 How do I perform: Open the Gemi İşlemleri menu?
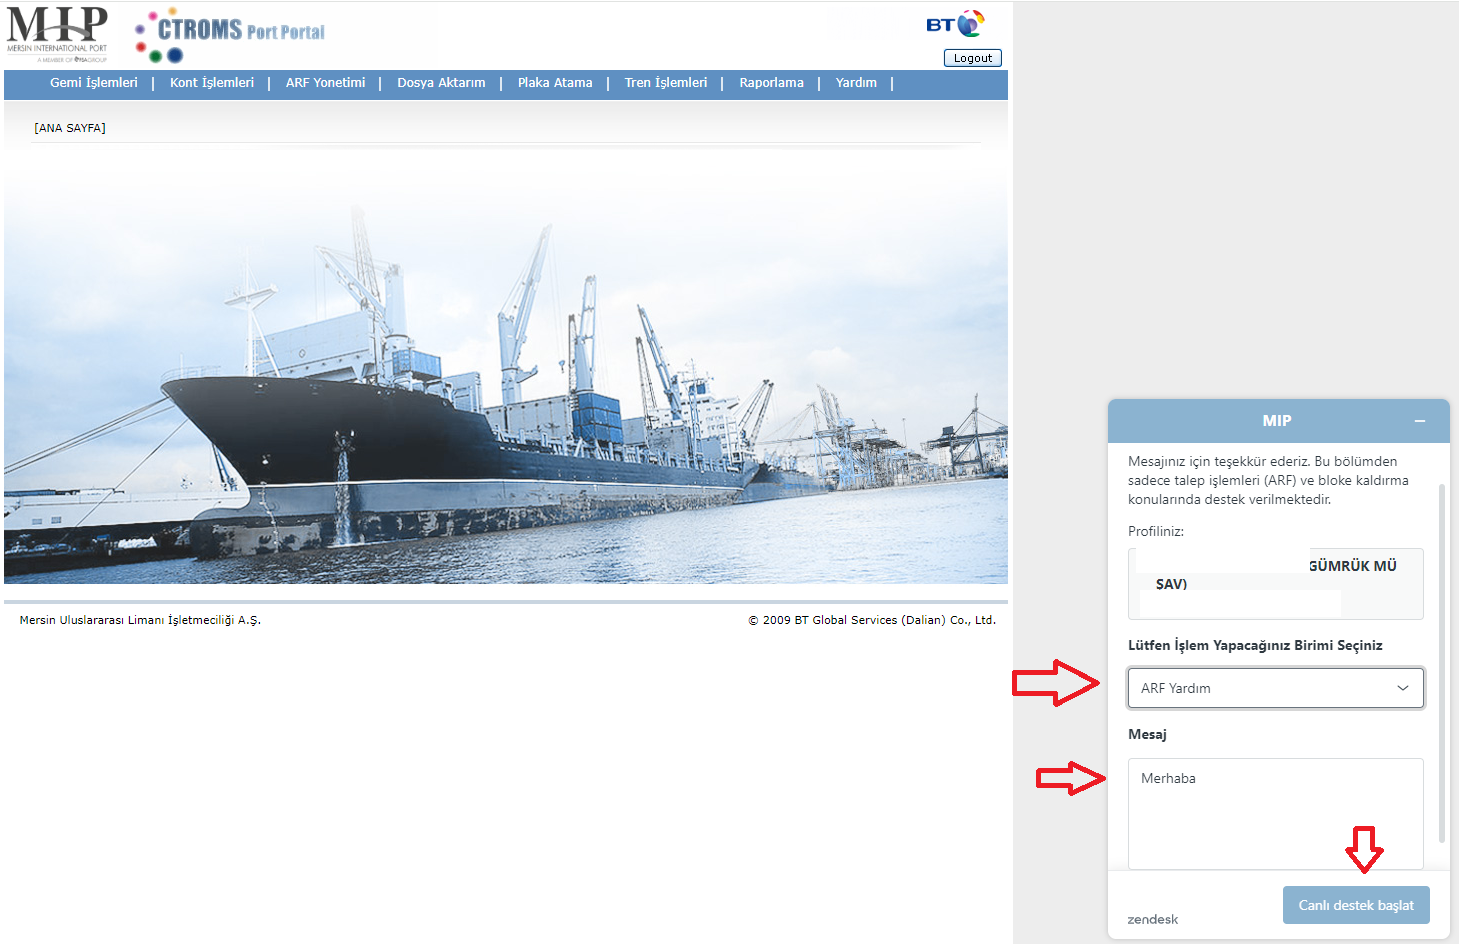94,83
